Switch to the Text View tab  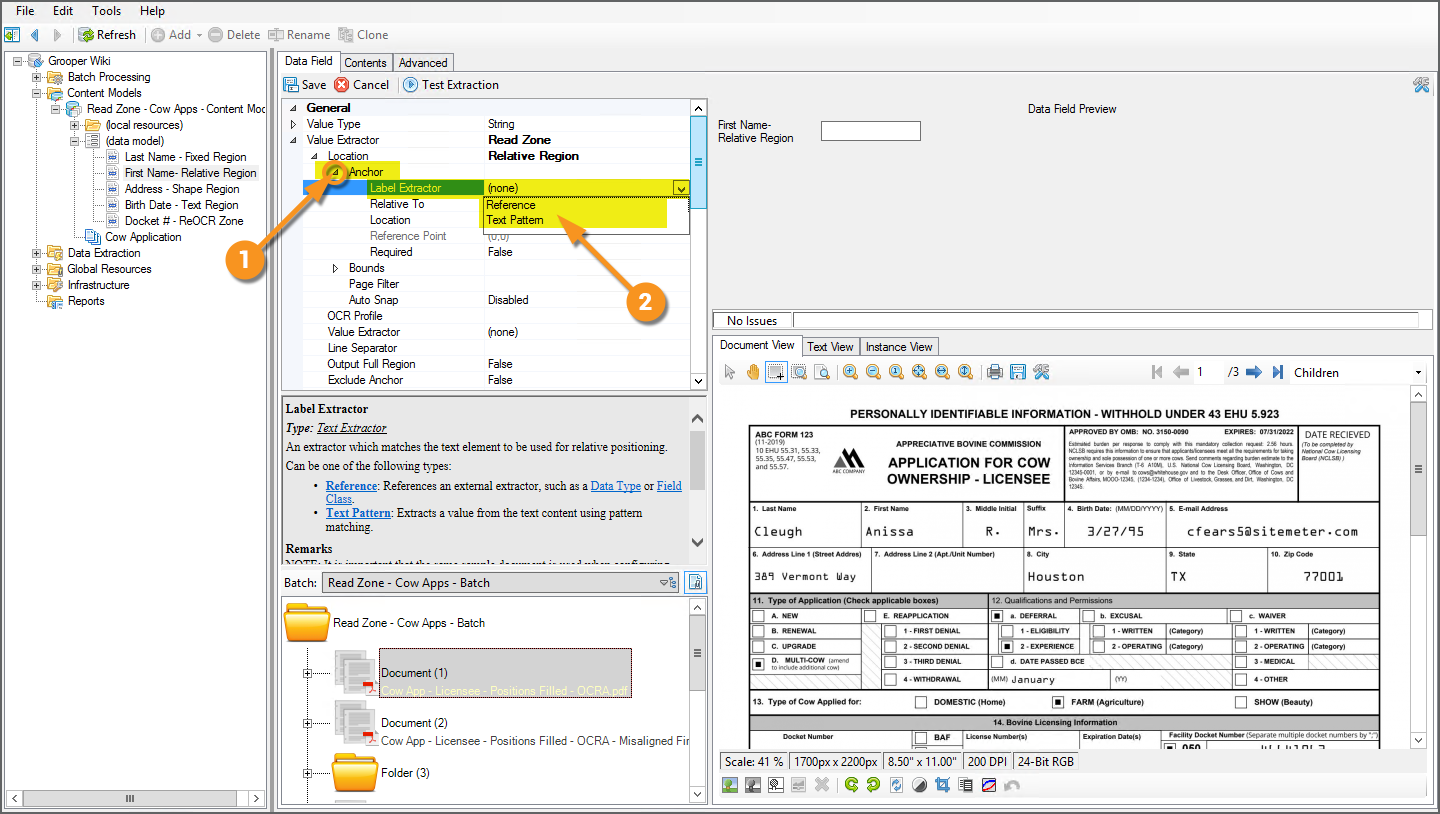(x=830, y=347)
